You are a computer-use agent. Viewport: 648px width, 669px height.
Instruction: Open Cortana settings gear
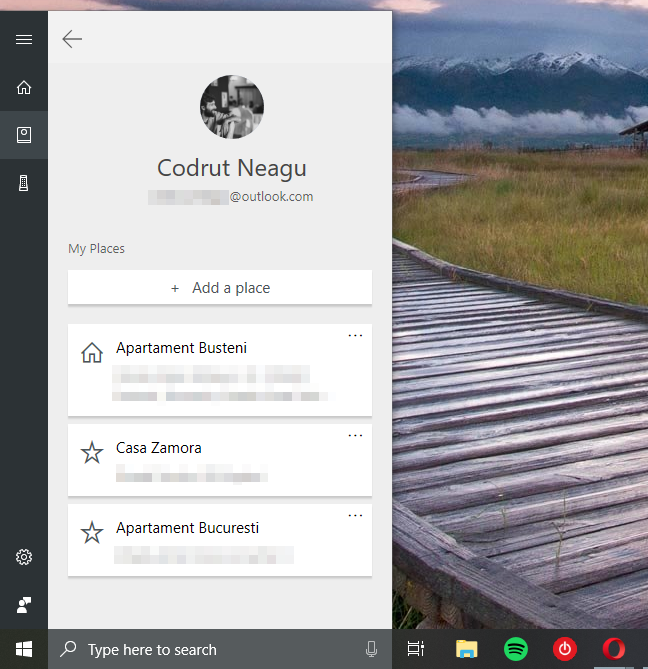pyautogui.click(x=24, y=557)
